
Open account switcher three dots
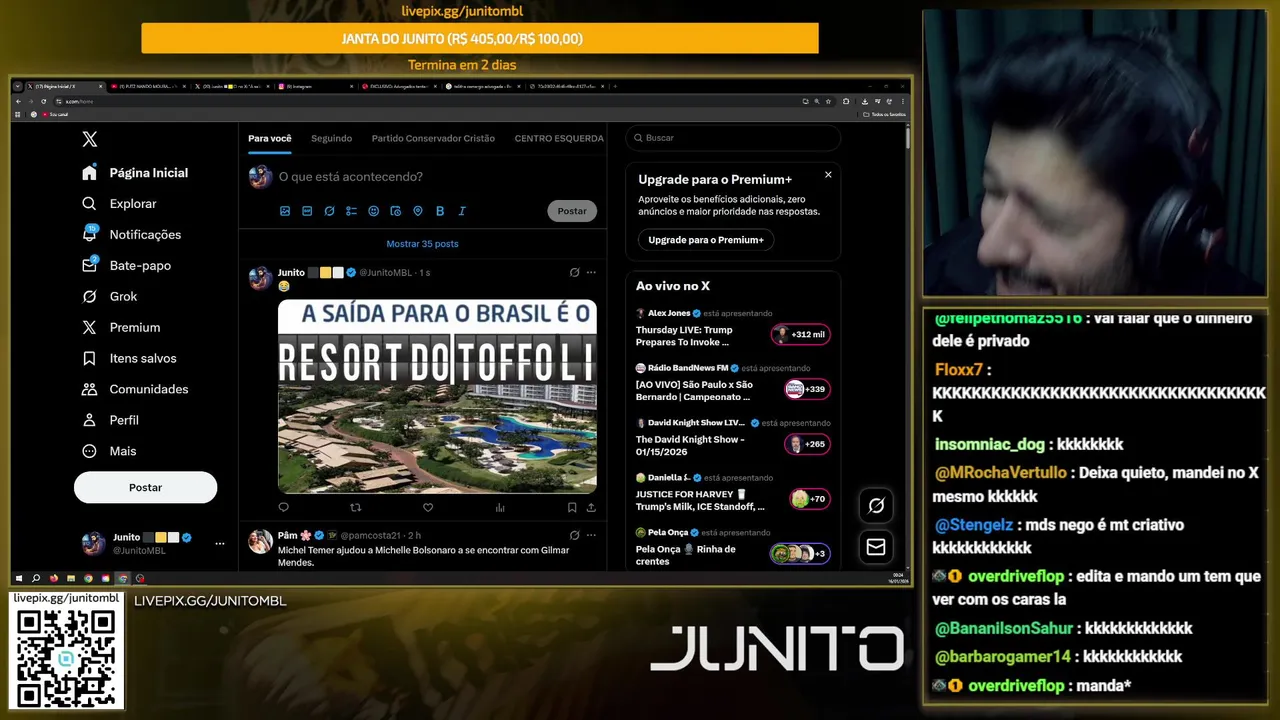220,544
